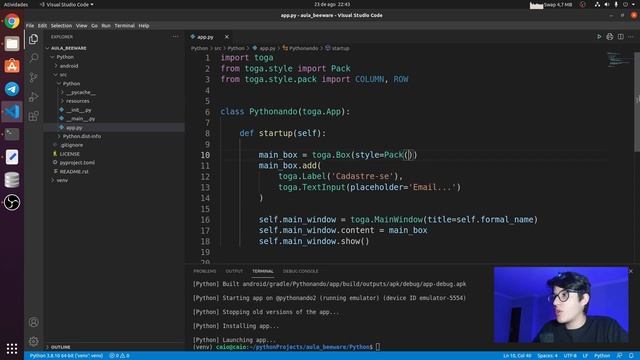The width and height of the screenshot is (640, 360).
Task: Open notifications bell in status bar
Action: click(x=631, y=356)
